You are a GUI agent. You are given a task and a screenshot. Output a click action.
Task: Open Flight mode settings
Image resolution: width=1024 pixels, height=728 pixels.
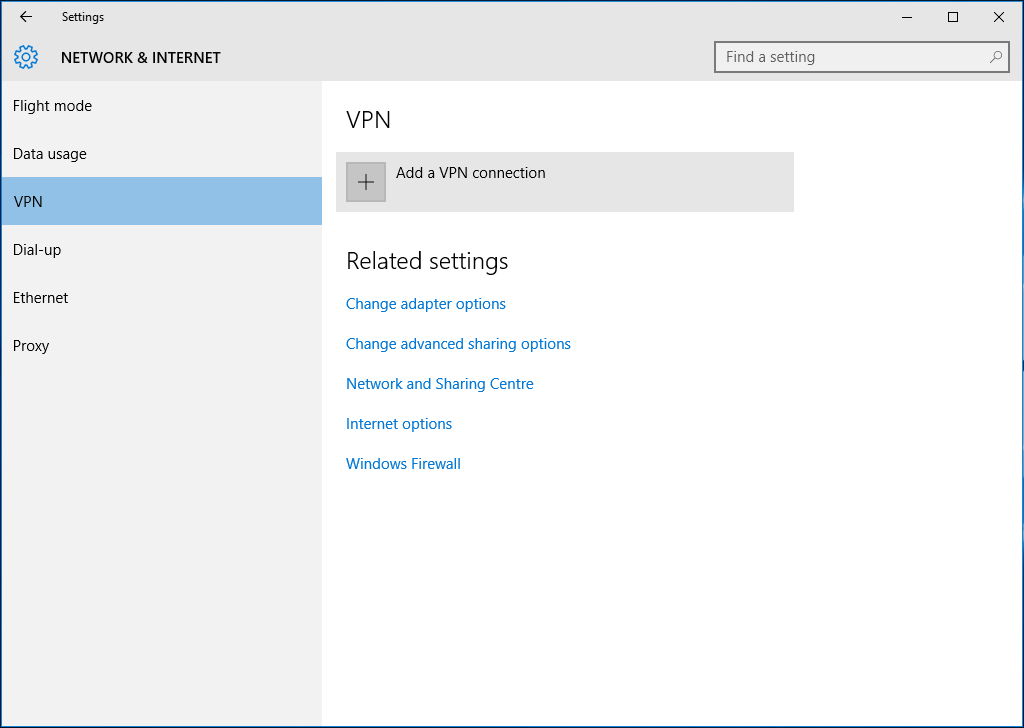point(52,105)
